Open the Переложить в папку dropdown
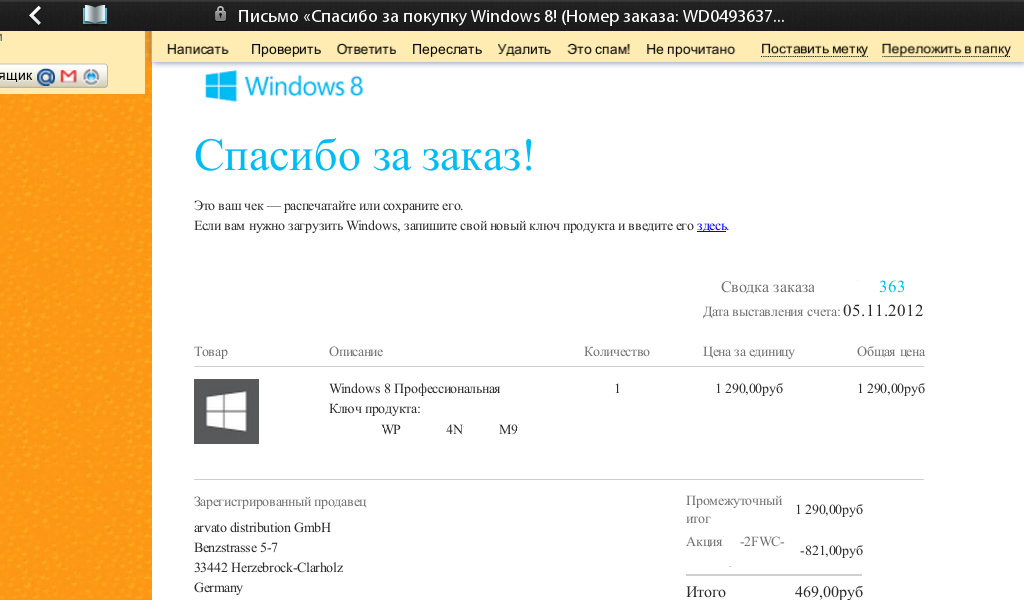 coord(946,49)
